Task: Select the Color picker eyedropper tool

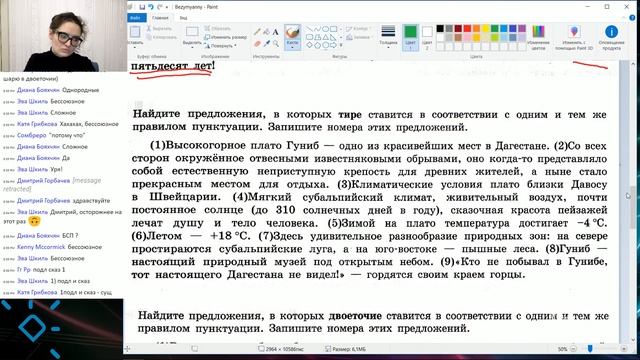Action: (x=267, y=43)
